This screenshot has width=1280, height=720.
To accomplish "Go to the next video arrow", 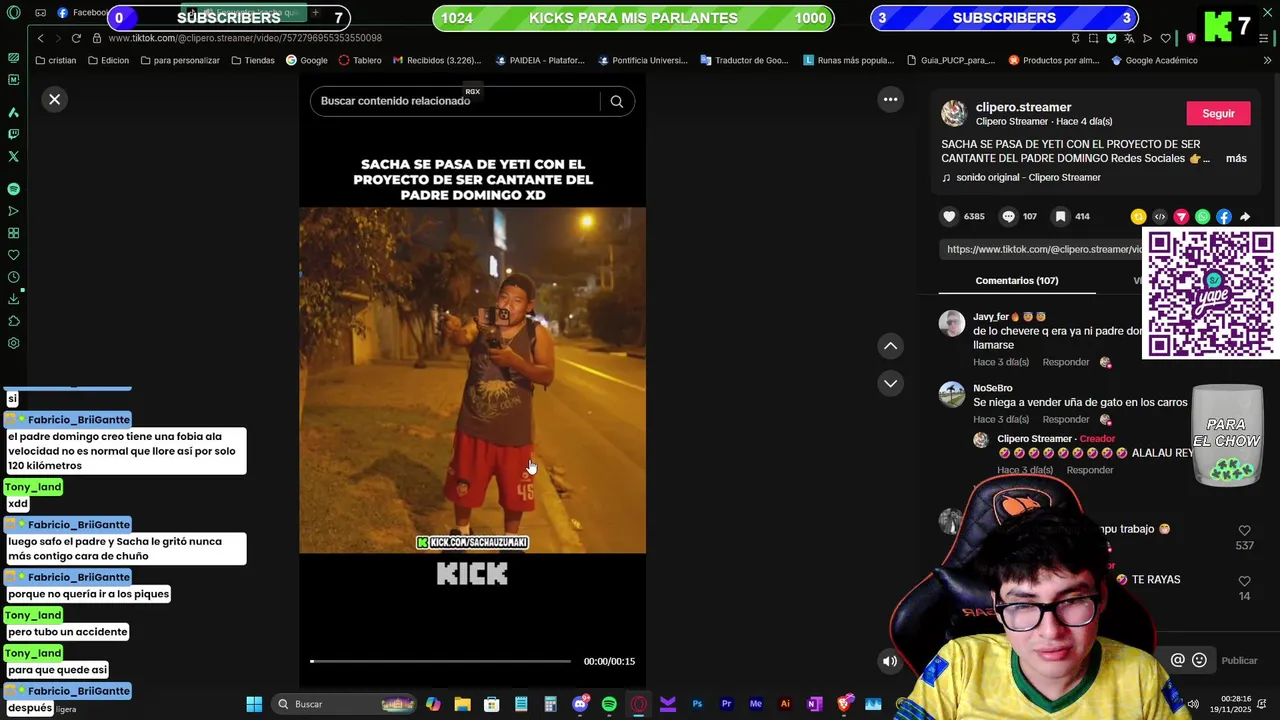I will (890, 383).
